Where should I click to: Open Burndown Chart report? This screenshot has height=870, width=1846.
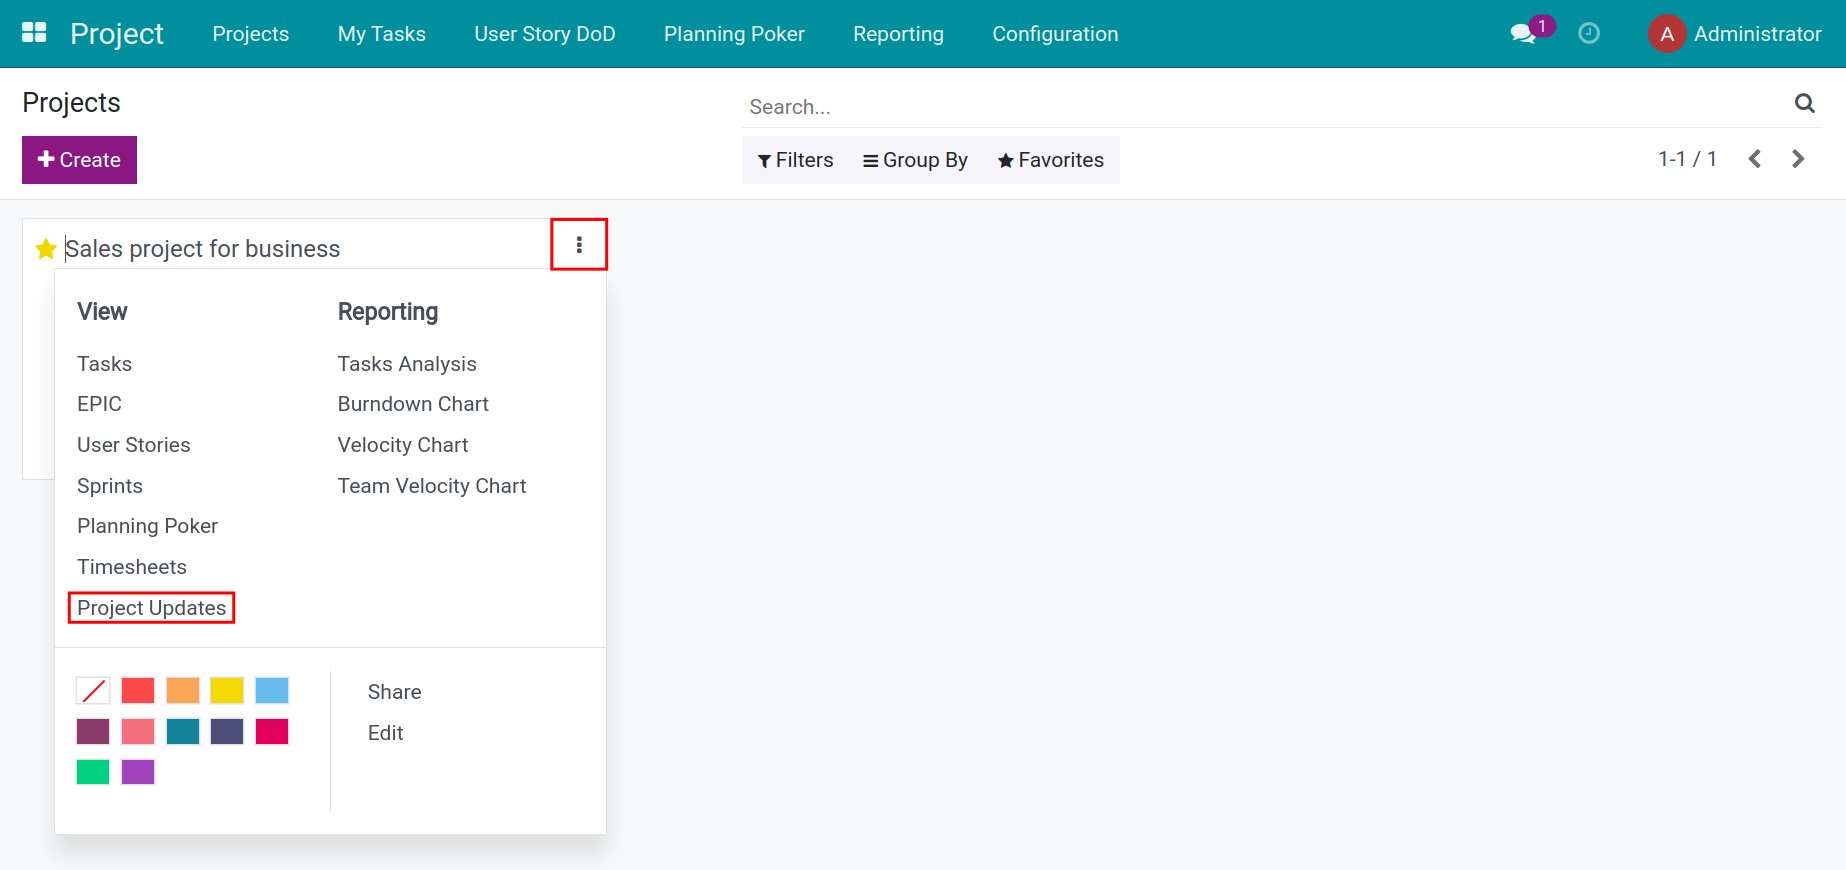pos(413,404)
